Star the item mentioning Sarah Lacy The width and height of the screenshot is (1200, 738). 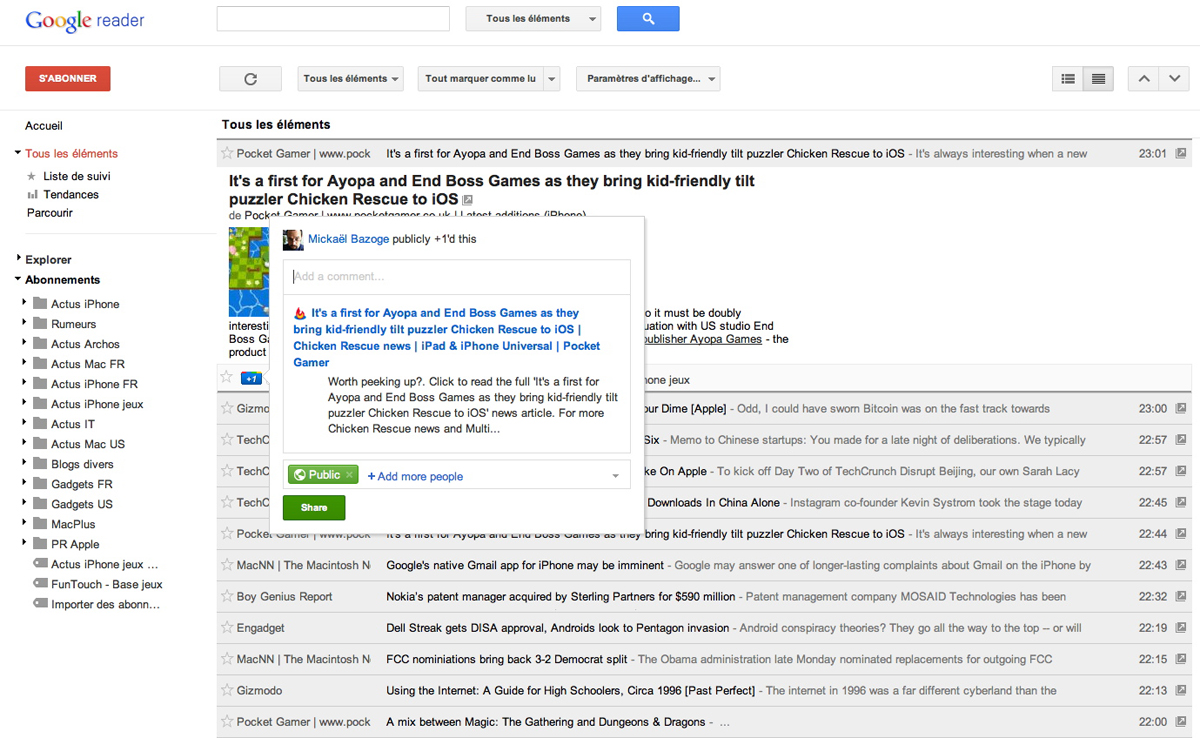click(227, 471)
